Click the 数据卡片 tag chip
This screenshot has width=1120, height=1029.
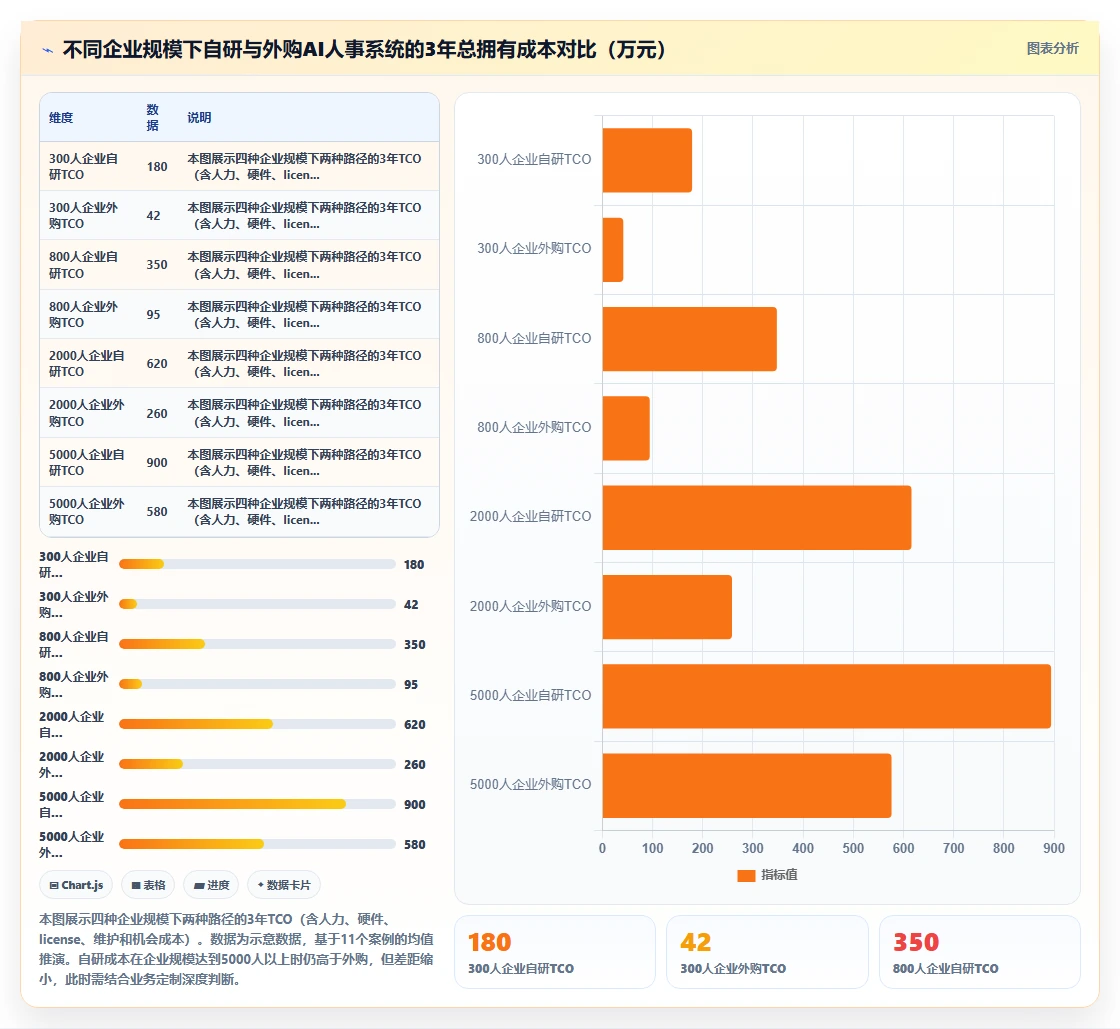tap(284, 885)
